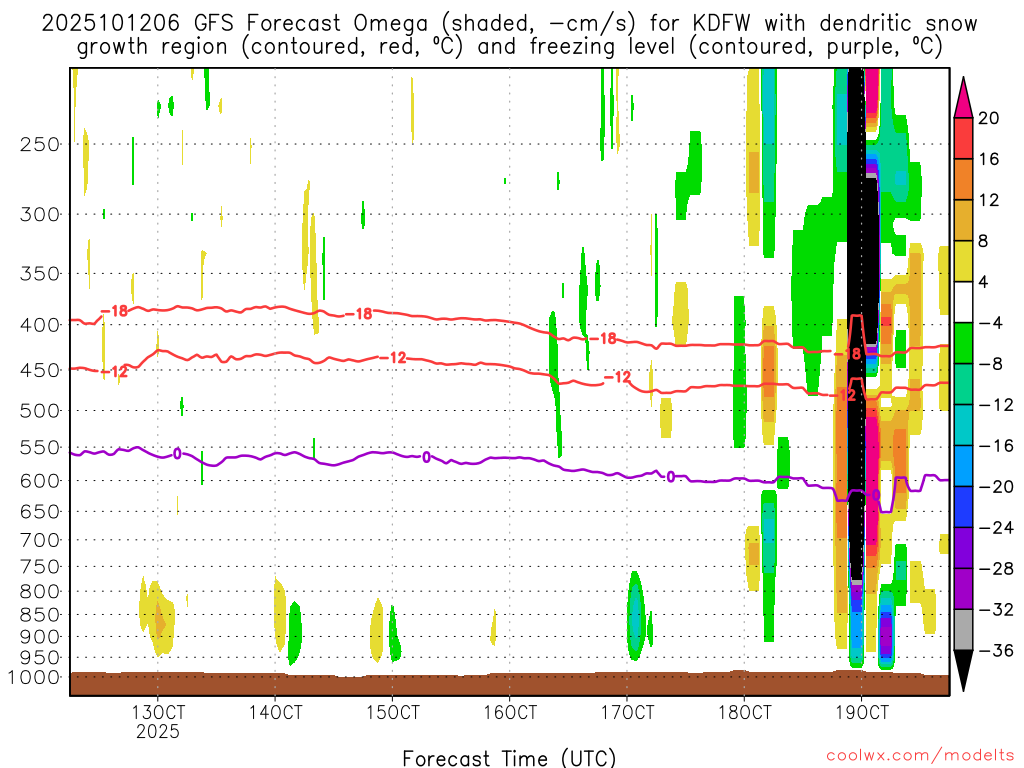Pick the yellow colorbar swatch between 4 and 8

tap(963, 261)
